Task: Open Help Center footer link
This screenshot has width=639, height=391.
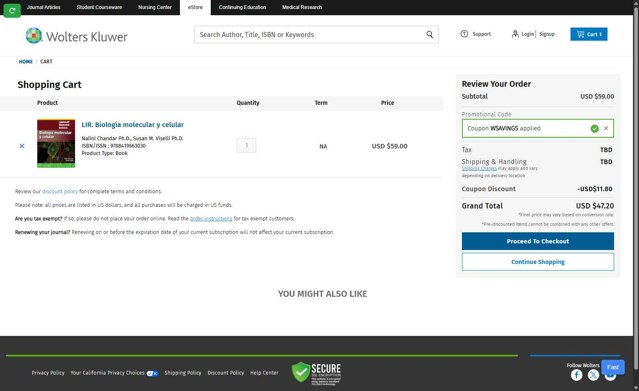Action: pyautogui.click(x=264, y=373)
